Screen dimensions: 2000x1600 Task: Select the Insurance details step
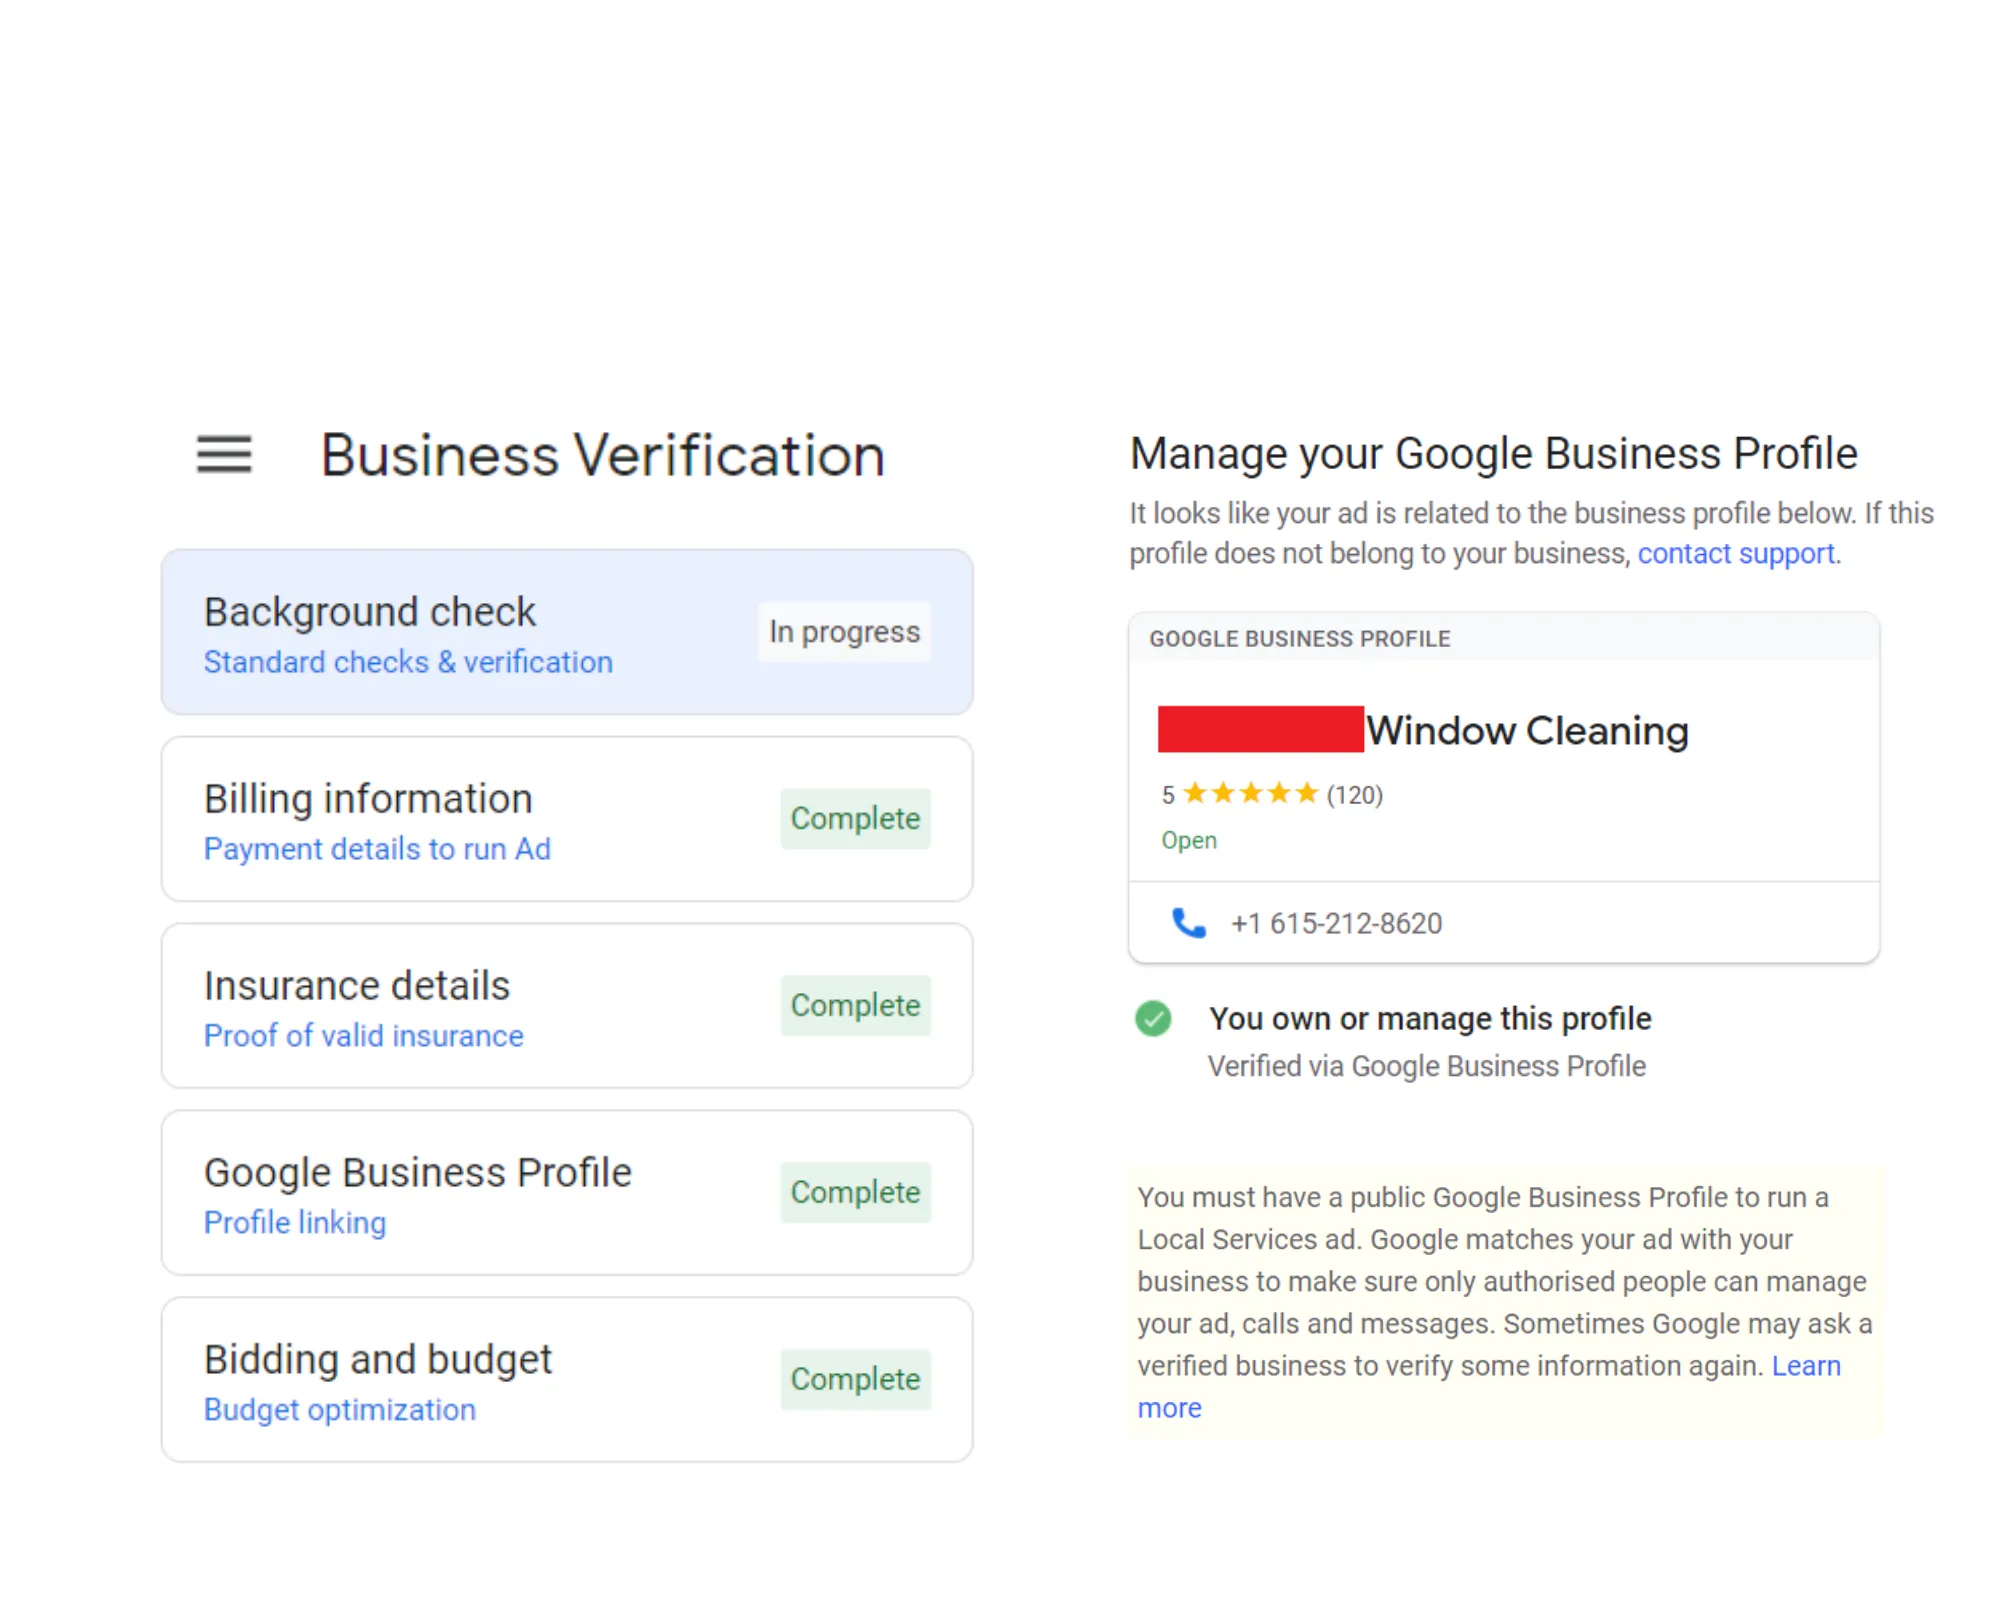[567, 1006]
